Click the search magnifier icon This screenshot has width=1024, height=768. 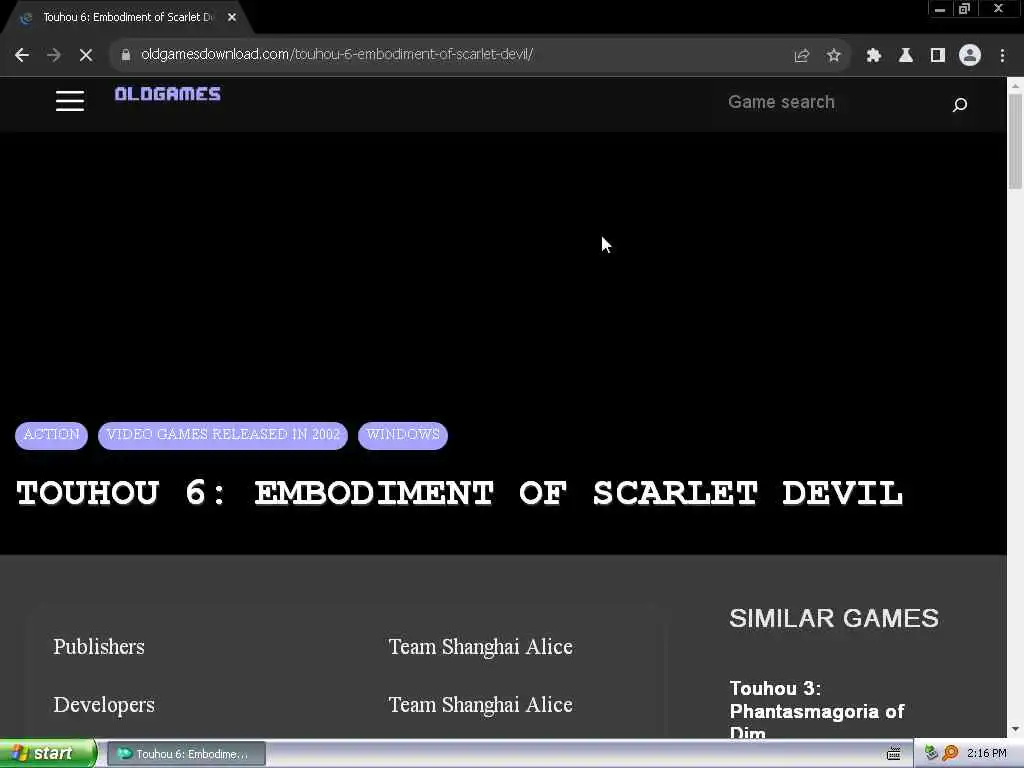[x=959, y=104]
